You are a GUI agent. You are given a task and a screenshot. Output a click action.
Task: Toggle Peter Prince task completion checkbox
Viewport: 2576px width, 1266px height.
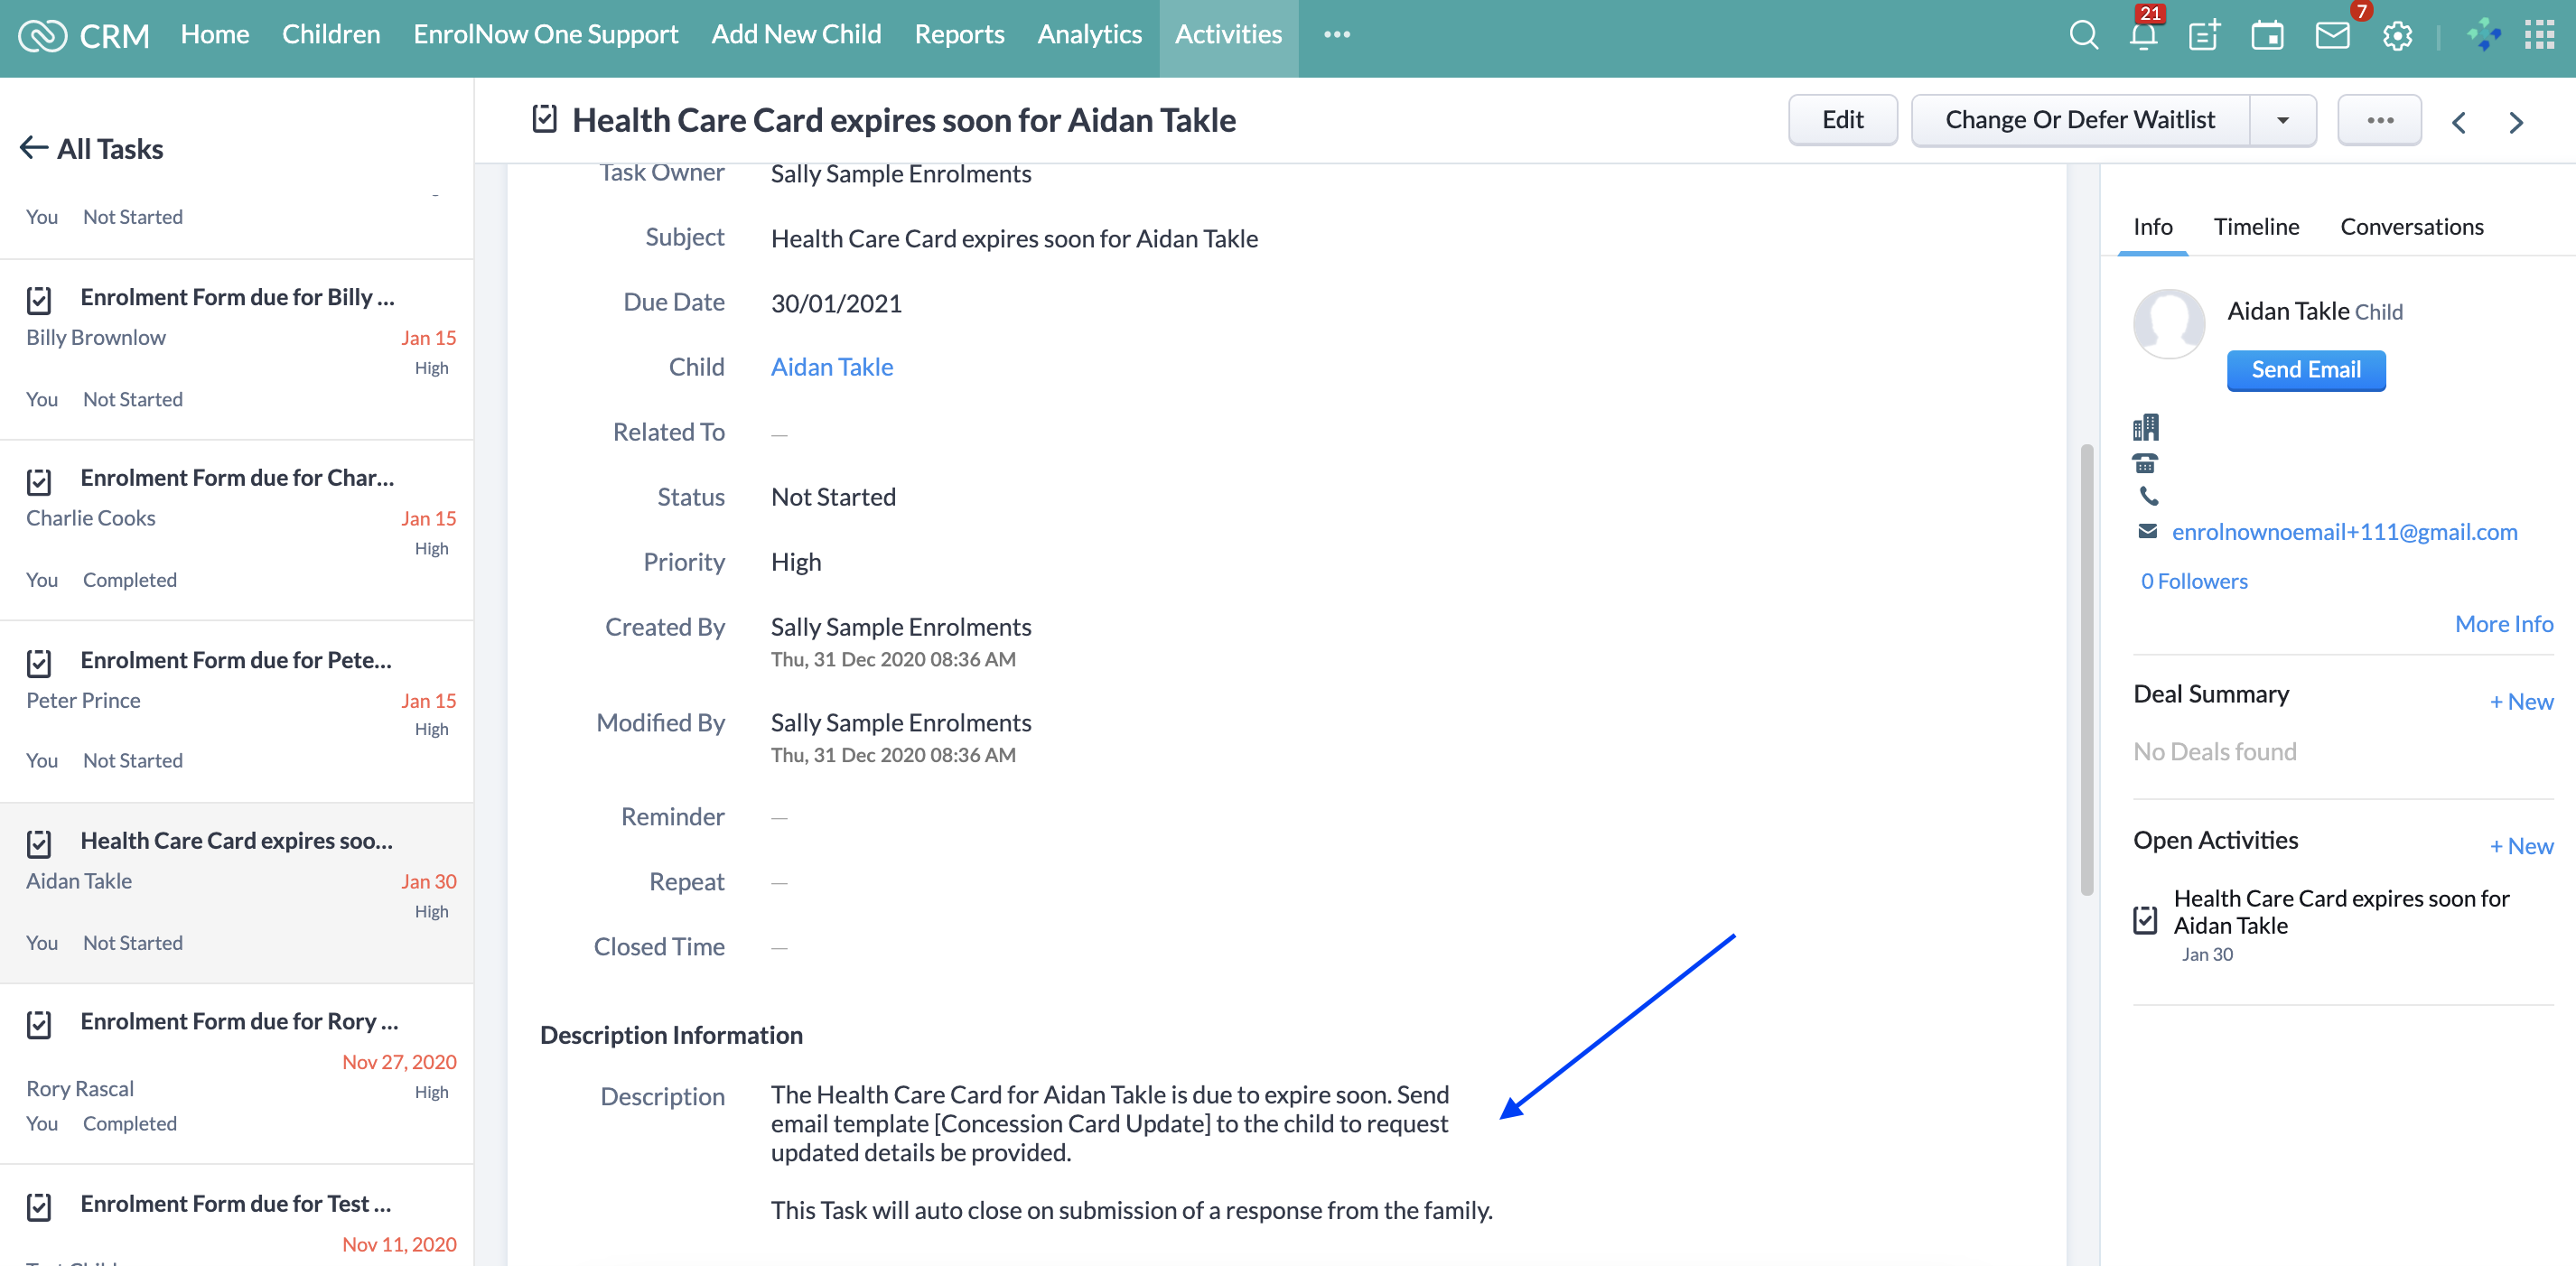39,662
